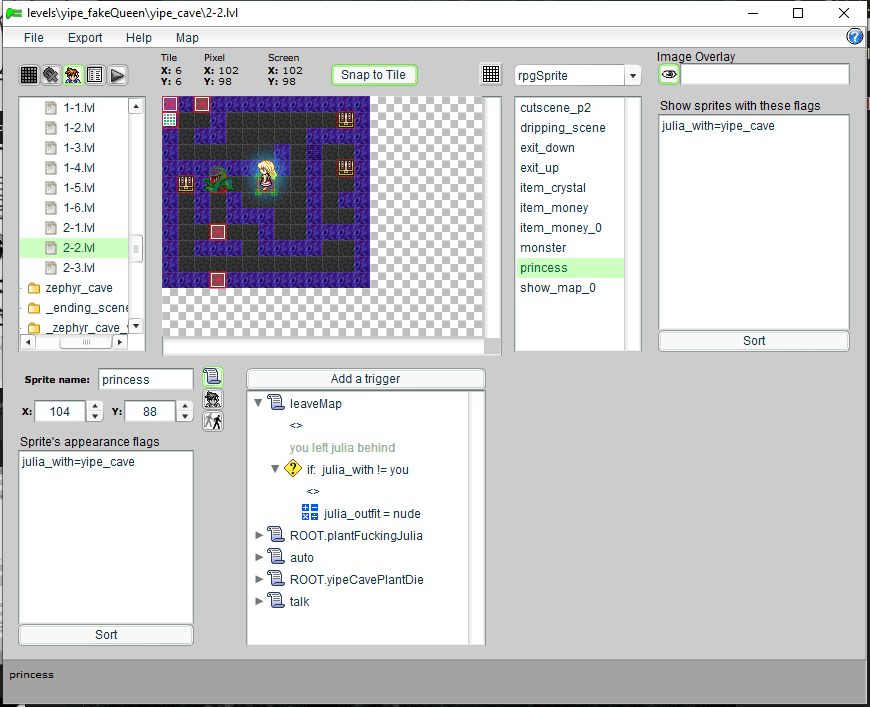Collapse the leaveMap trigger node
This screenshot has width=870, height=707.
coord(259,403)
